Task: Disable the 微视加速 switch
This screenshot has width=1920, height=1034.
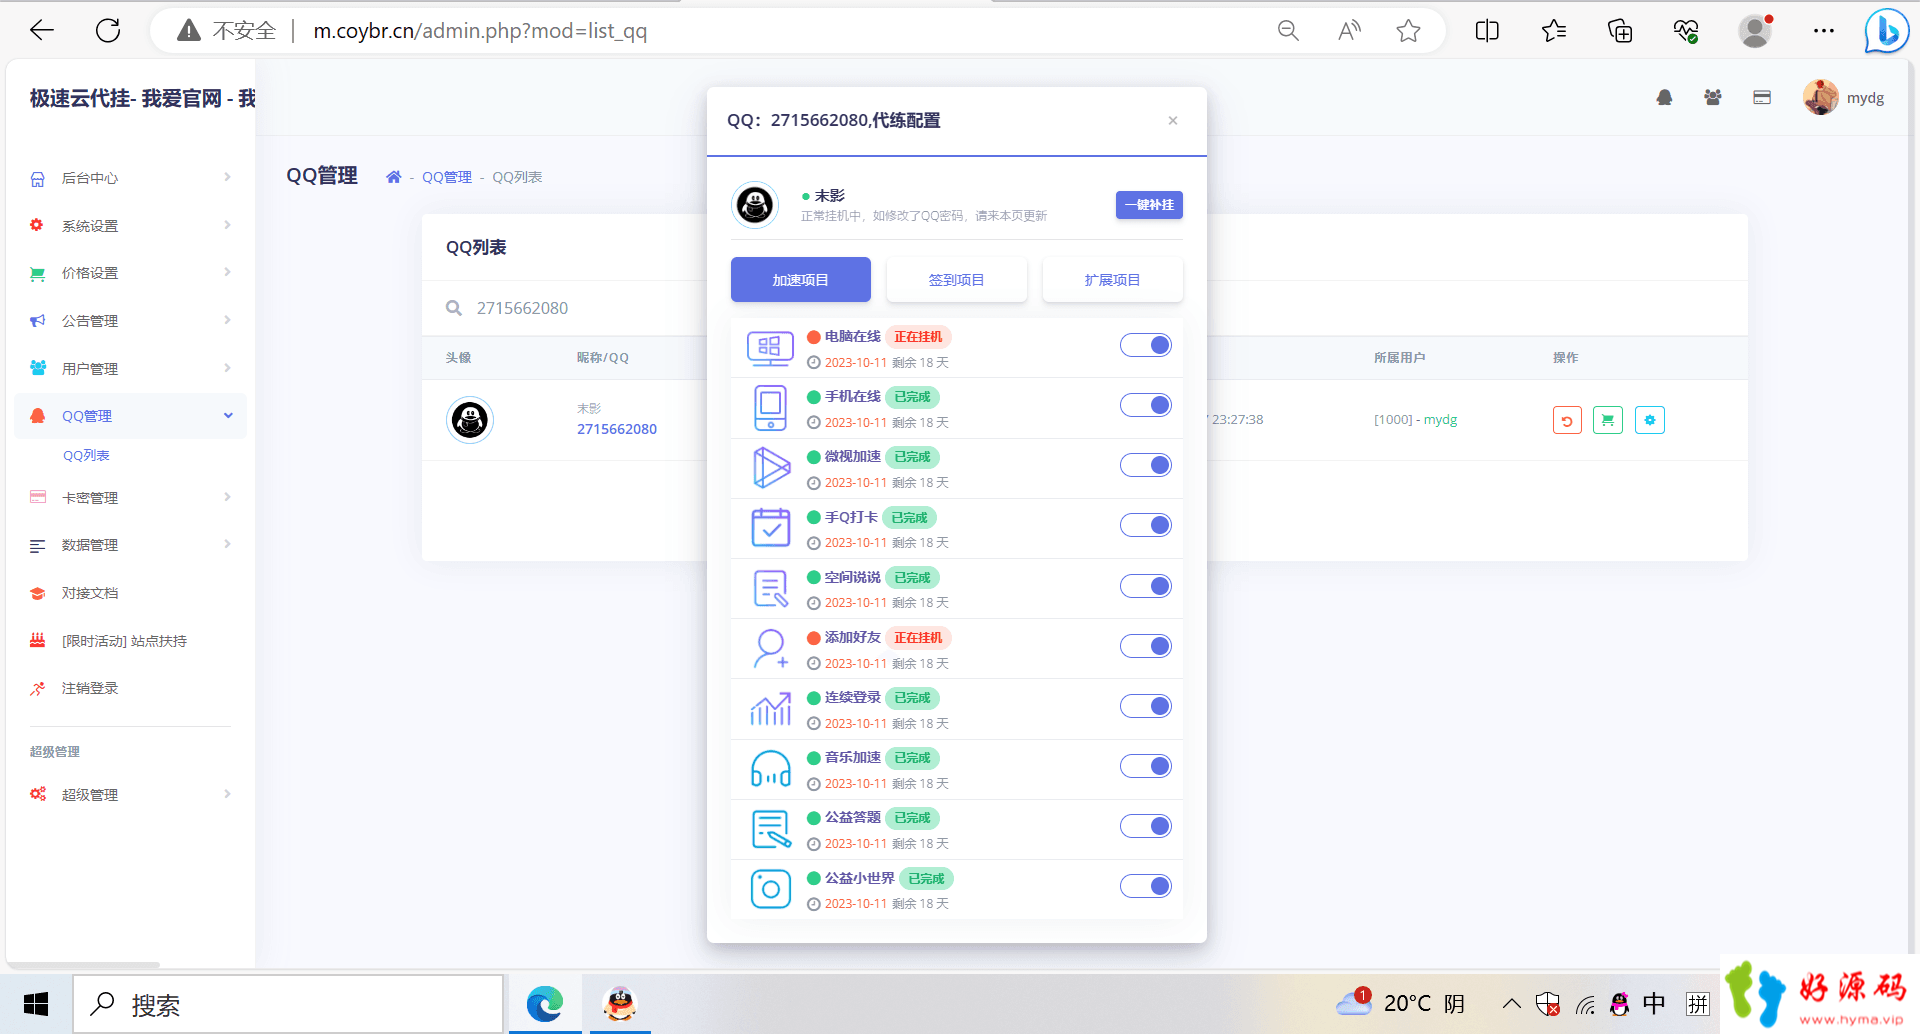Action: [1145, 465]
